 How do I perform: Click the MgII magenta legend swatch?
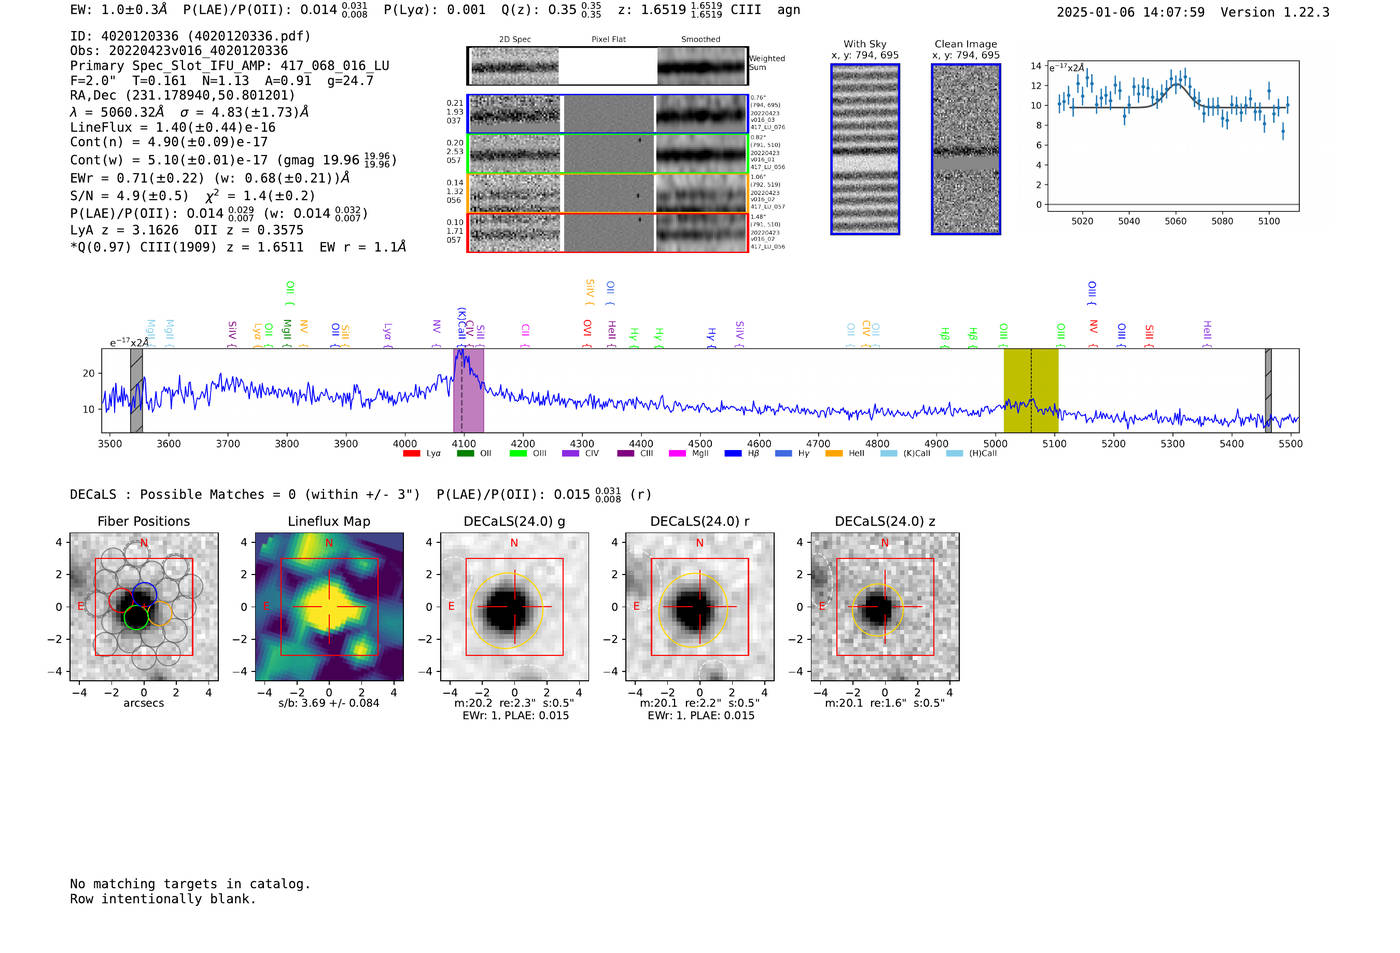pyautogui.click(x=677, y=454)
